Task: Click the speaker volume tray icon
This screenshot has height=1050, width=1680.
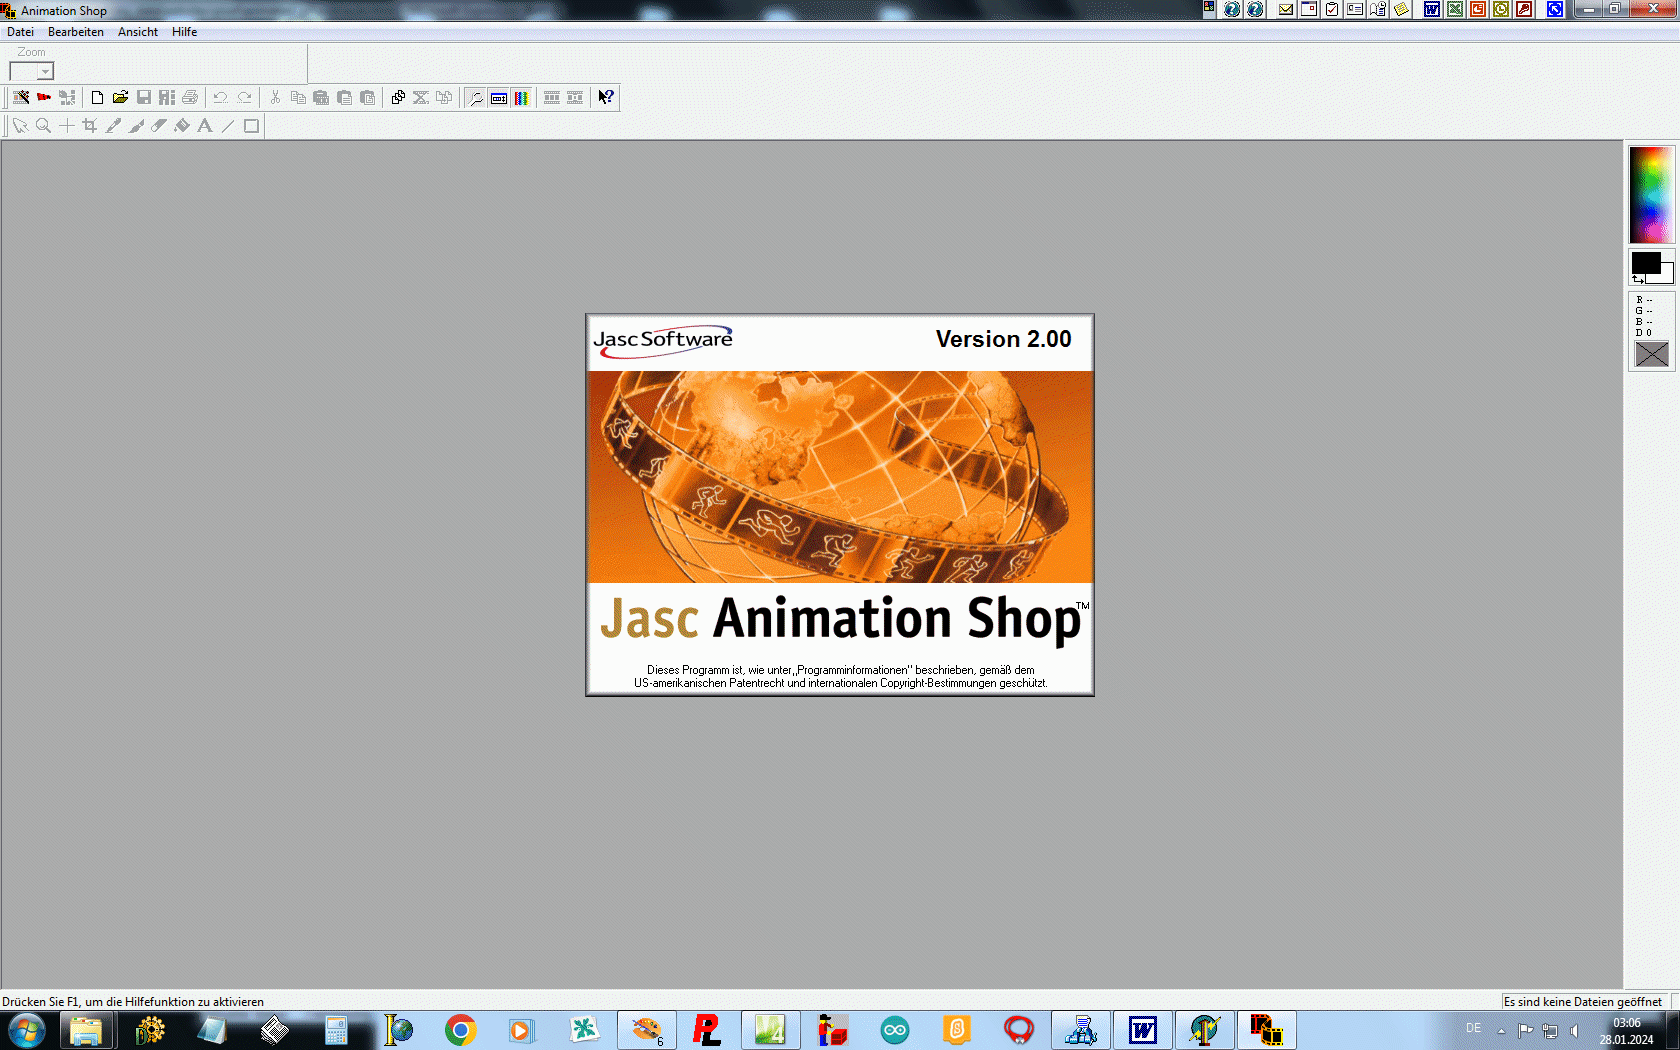Action: point(1575,1030)
